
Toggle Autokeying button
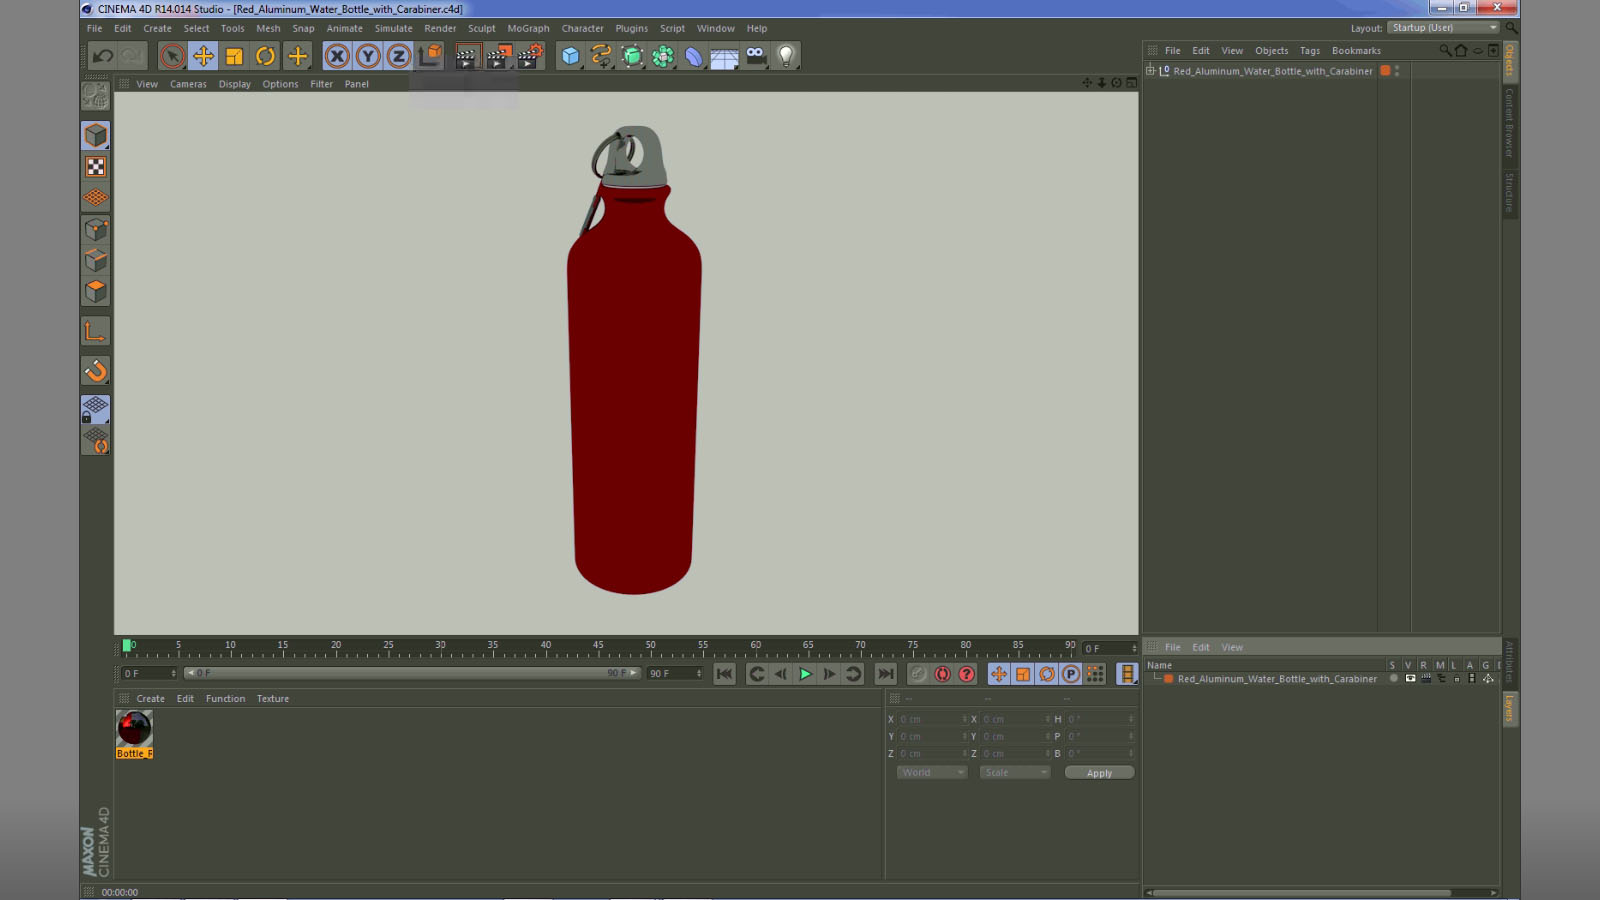pyautogui.click(x=942, y=674)
